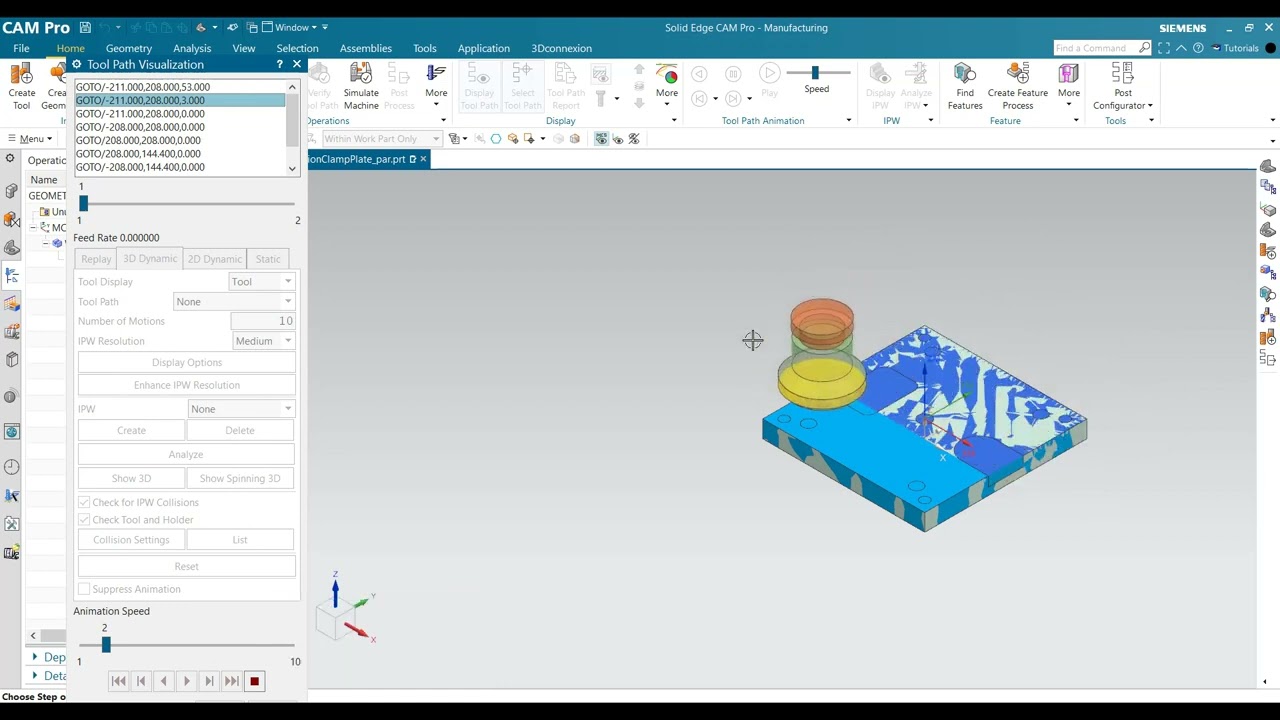The image size is (1280, 720).
Task: Open the Assemblies ribbon tab
Action: click(x=366, y=48)
